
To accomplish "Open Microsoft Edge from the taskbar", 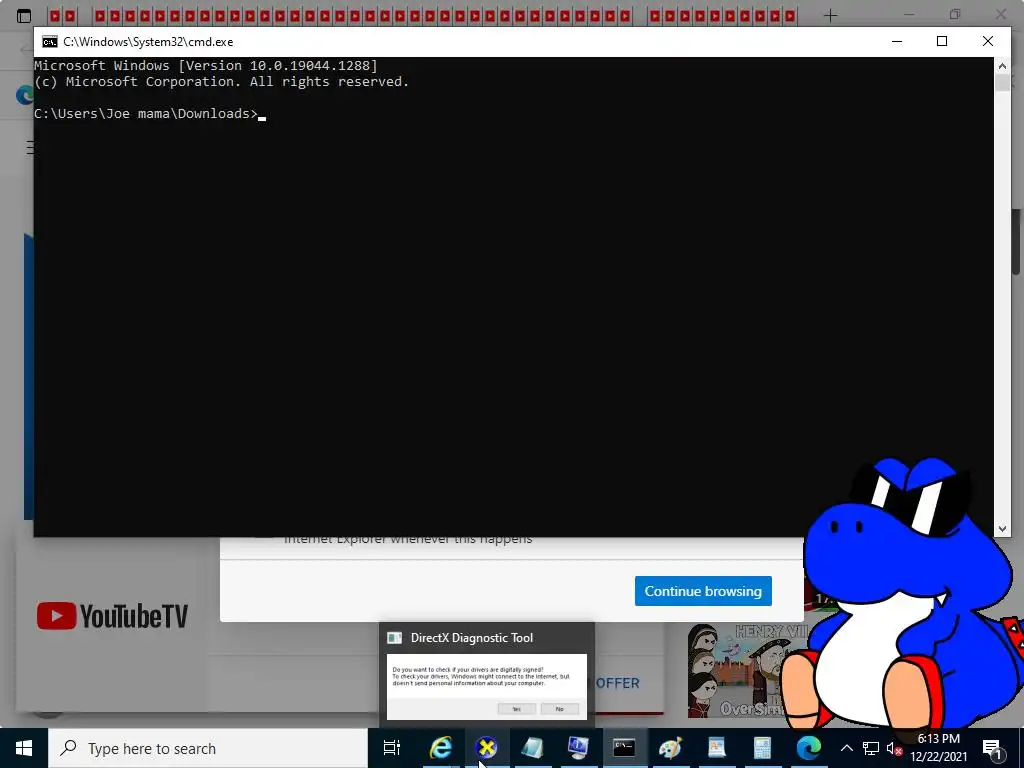I will click(x=808, y=748).
